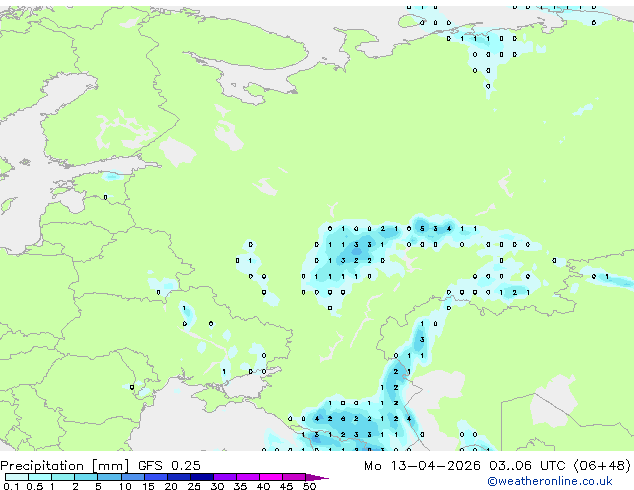Select the '45' legend scale label
Screen dimensions: 634x490
(286, 486)
